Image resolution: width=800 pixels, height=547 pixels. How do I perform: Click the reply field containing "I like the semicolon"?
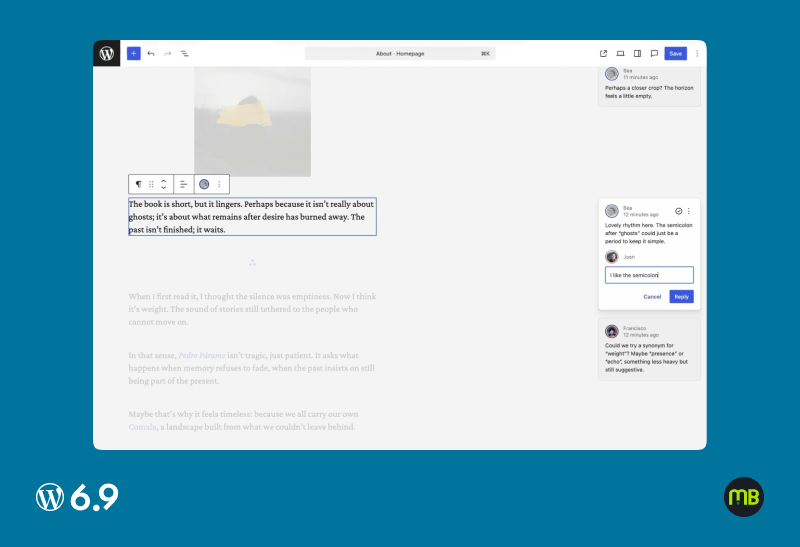(x=649, y=275)
